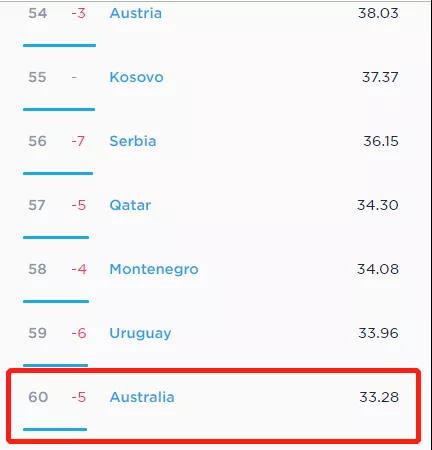
Task: Select the 33.28 speed value for Australia
Action: (379, 397)
